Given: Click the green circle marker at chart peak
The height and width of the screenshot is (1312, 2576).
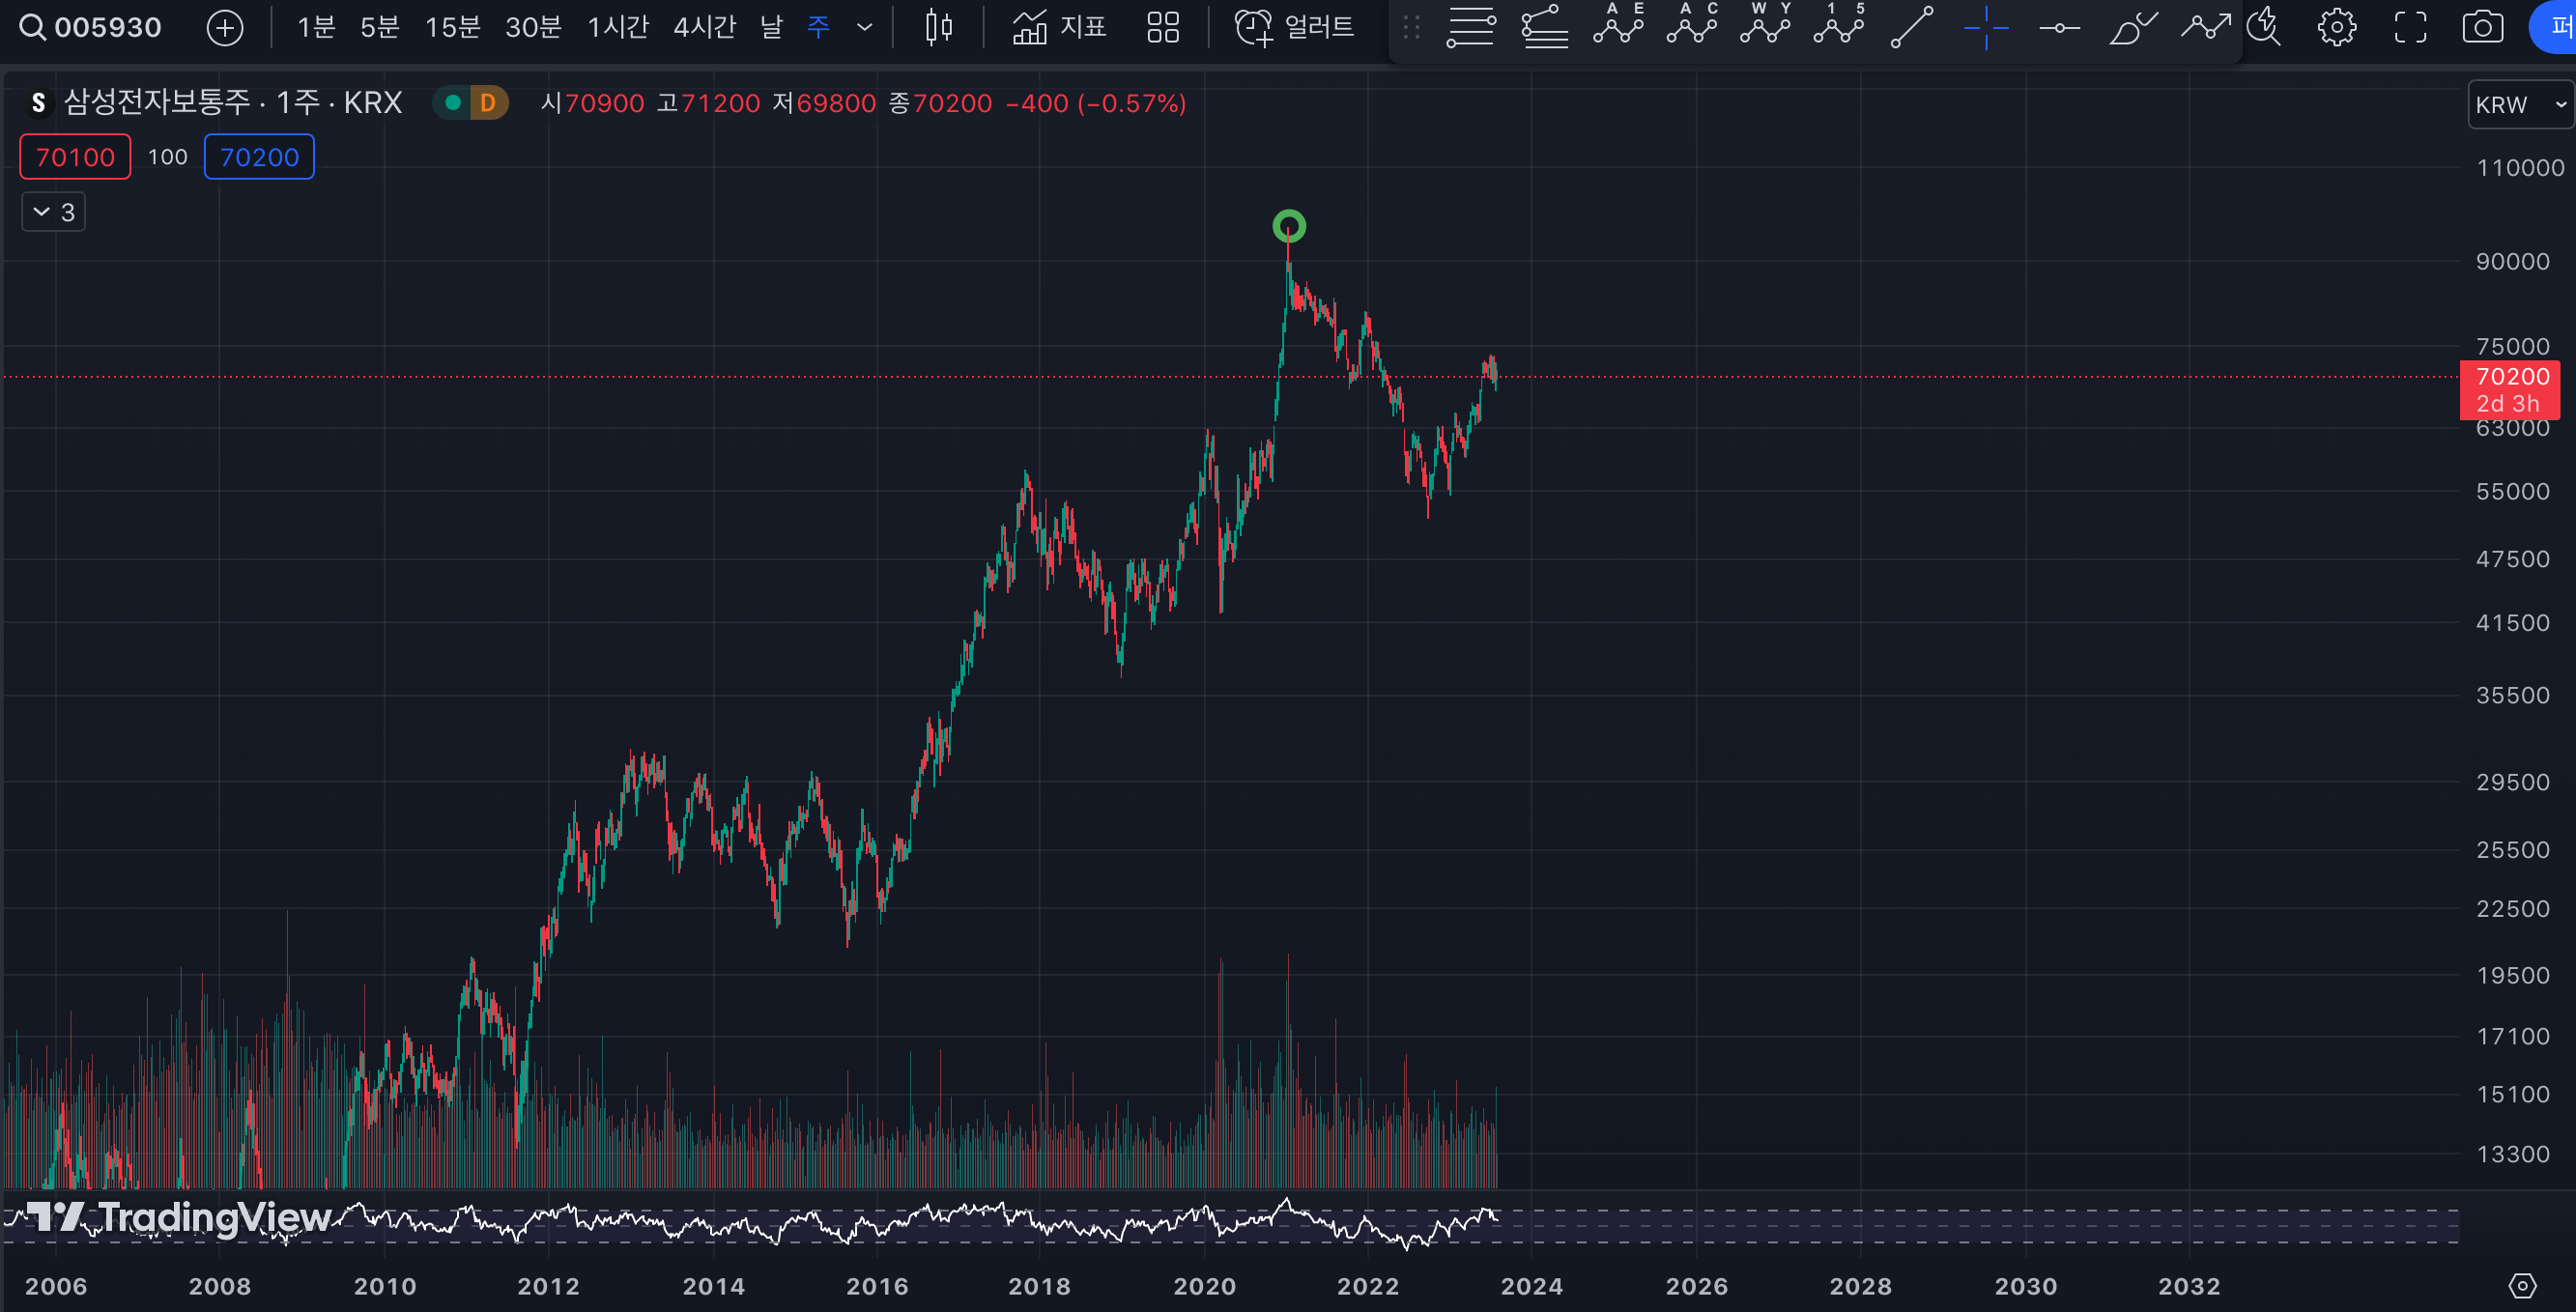Looking at the screenshot, I should (1289, 226).
